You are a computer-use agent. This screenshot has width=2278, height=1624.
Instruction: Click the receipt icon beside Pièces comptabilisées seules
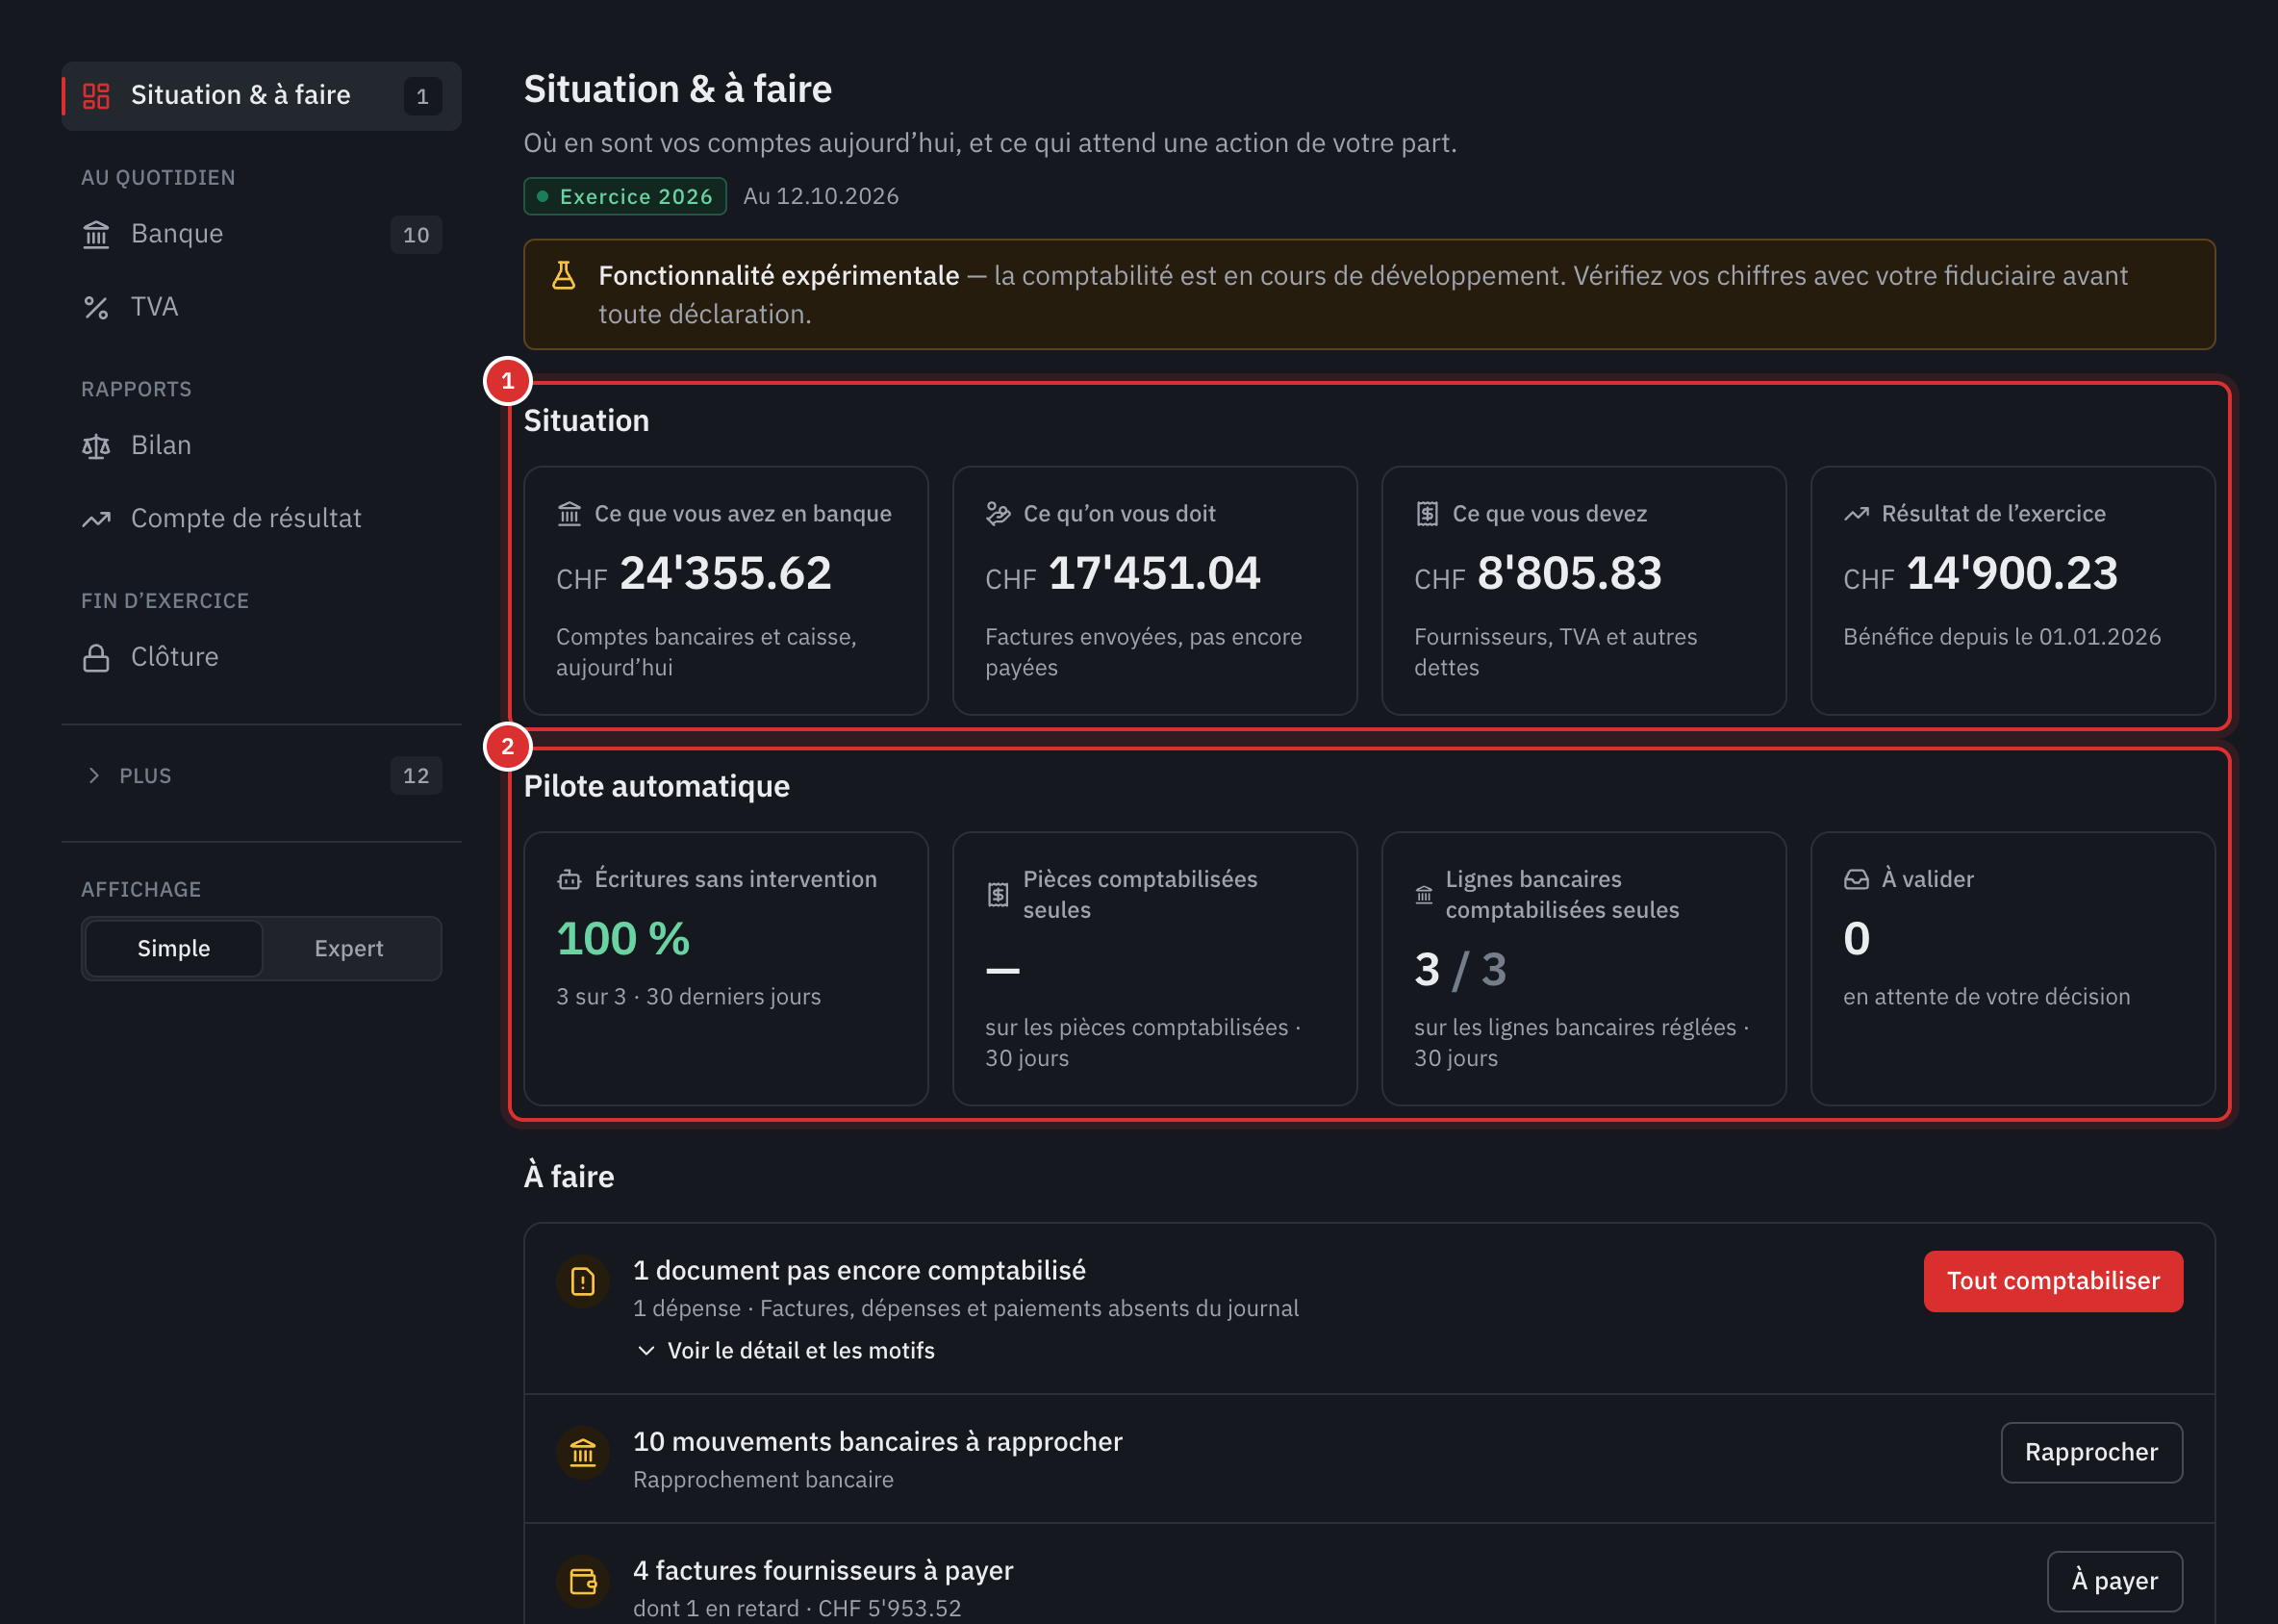click(997, 895)
